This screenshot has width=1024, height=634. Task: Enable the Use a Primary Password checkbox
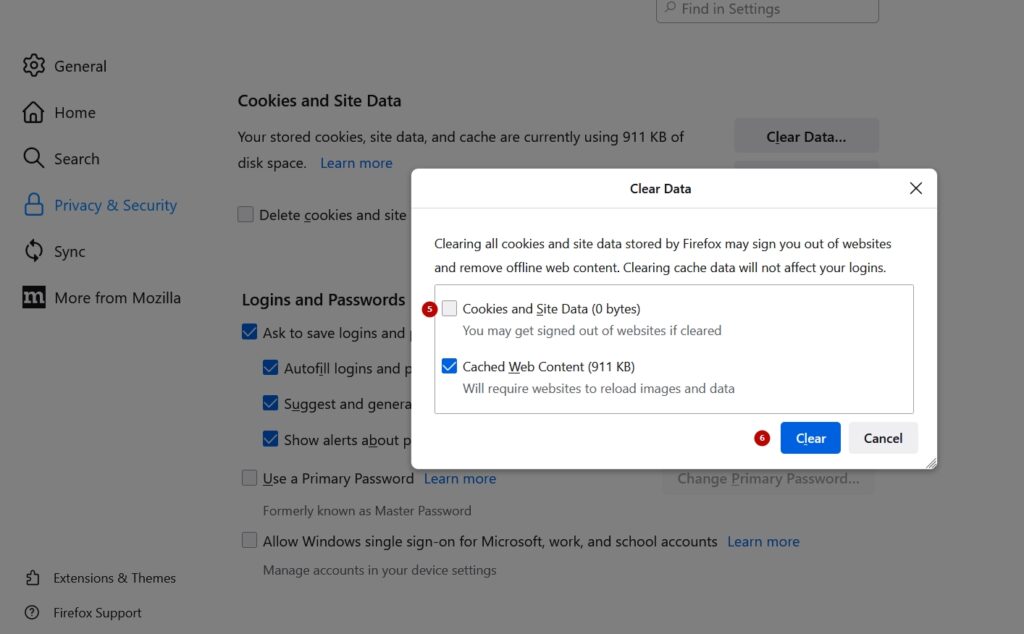point(249,478)
